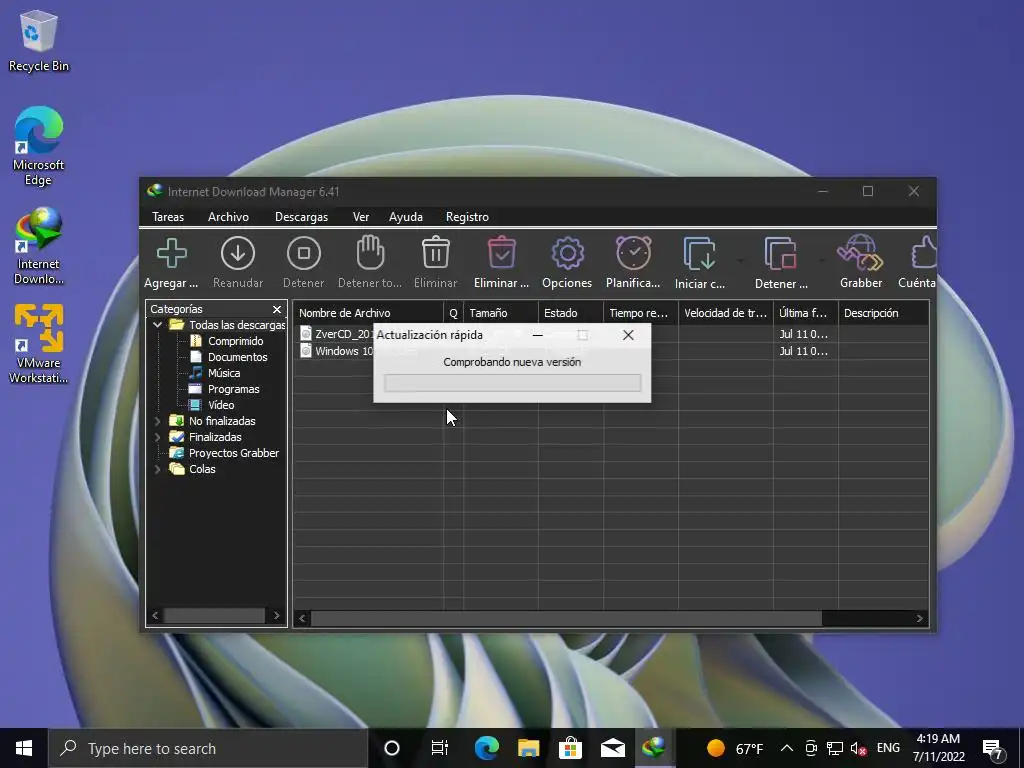Screen dimensions: 1024x768
Task: Sort by Tiempo restante column header
Action: point(641,313)
